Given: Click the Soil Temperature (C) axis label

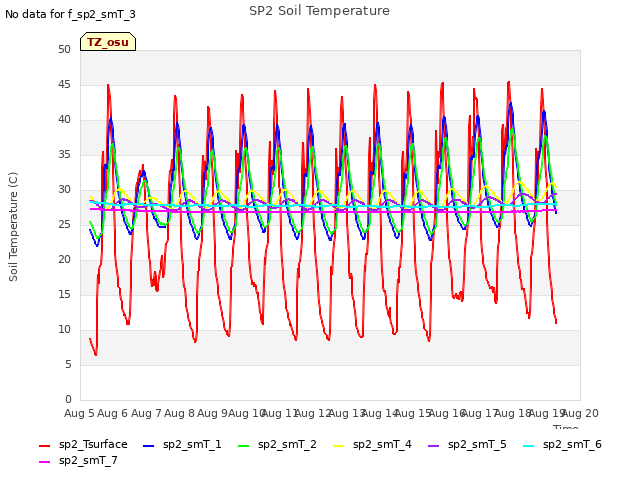Looking at the screenshot, I should tap(13, 227).
